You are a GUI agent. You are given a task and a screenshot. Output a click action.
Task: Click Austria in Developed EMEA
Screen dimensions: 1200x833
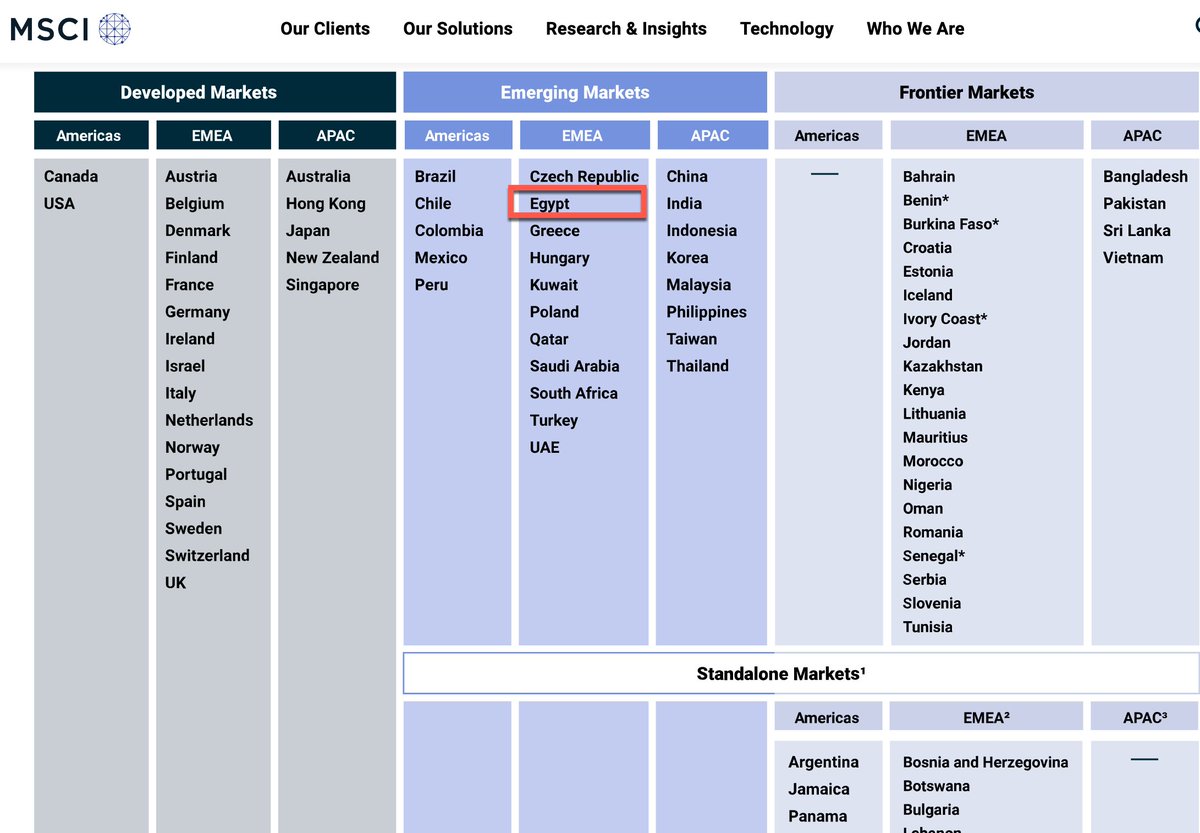tap(191, 176)
